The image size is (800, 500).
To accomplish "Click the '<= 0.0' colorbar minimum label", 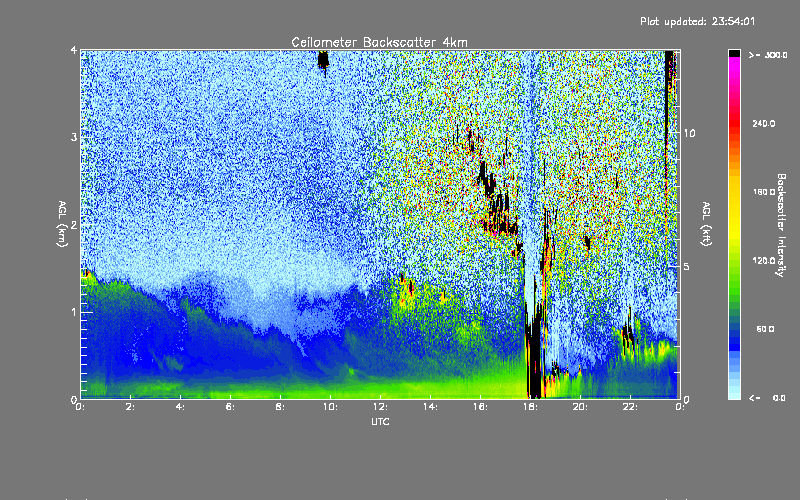I will [767, 398].
